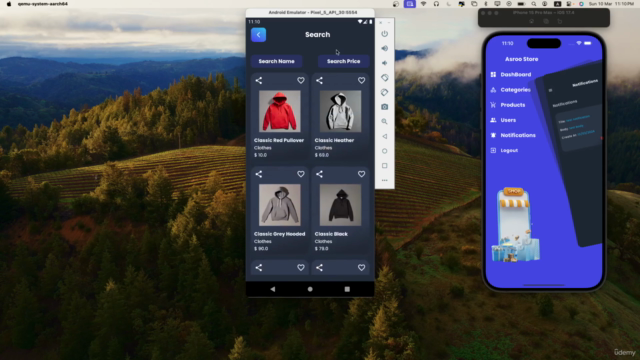The height and width of the screenshot is (360, 640).
Task: Click the Classic Red Pullover title
Action: [x=279, y=140]
